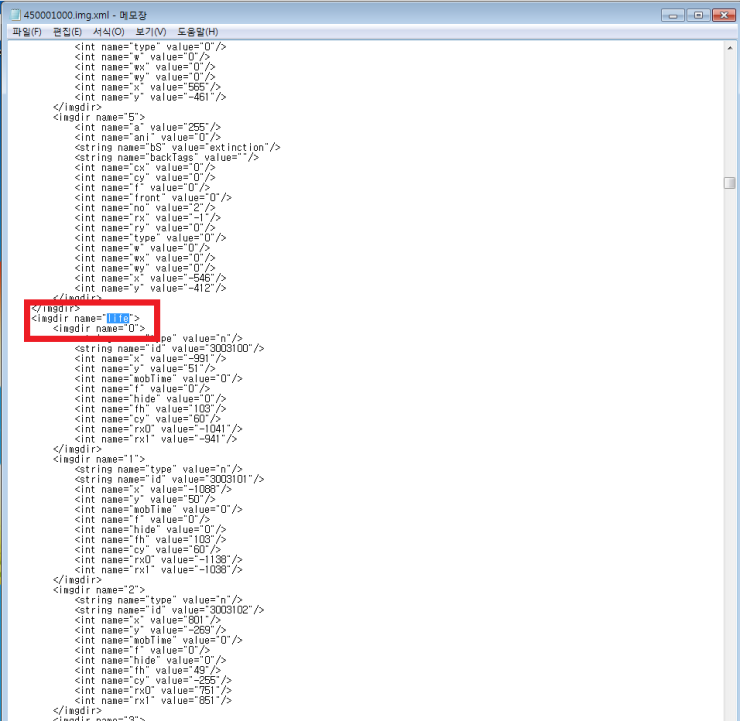
Task: Click the line name="a" value="255"
Action: pyautogui.click(x=148, y=127)
